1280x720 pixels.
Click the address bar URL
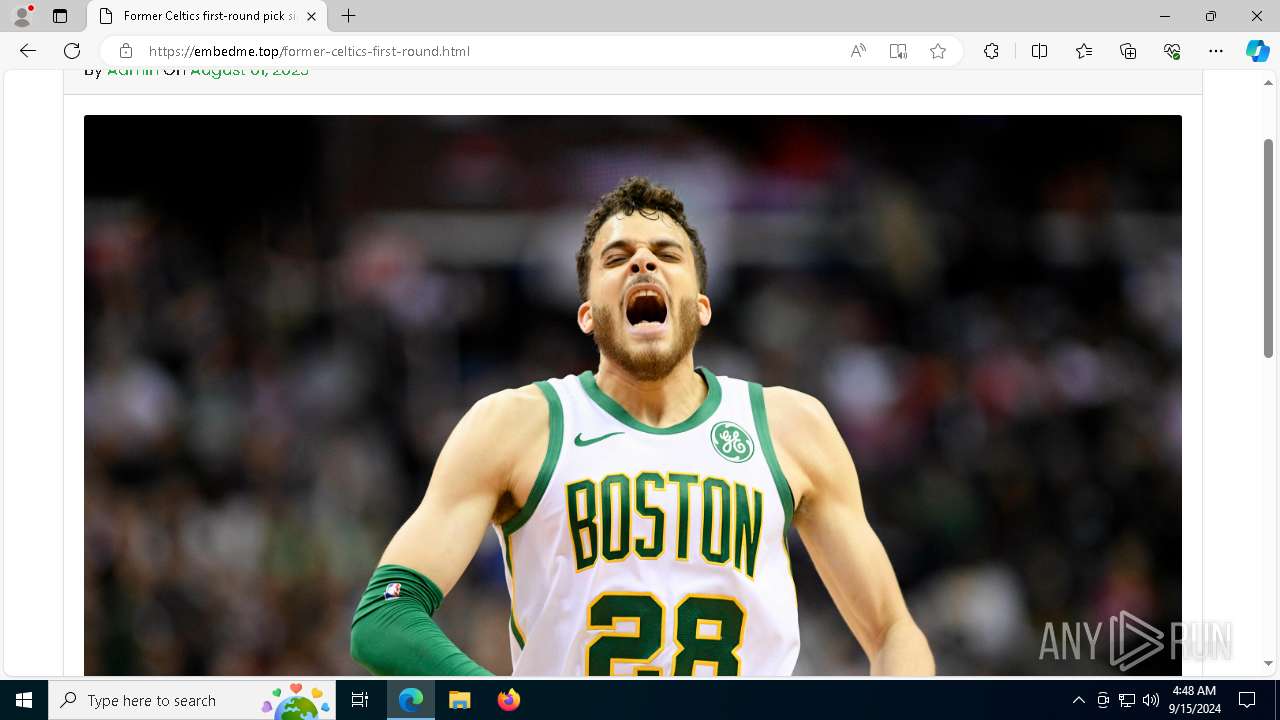tap(309, 51)
